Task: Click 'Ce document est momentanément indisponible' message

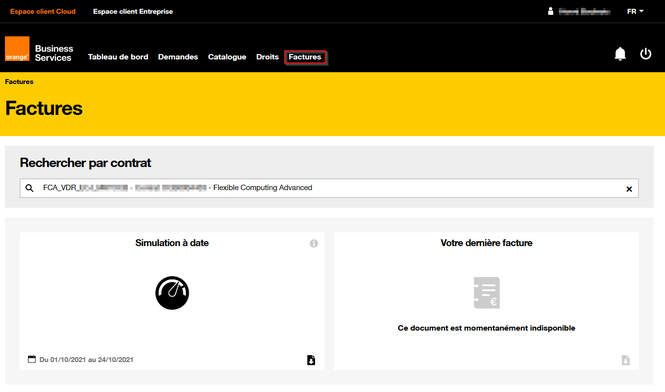Action: 486,328
